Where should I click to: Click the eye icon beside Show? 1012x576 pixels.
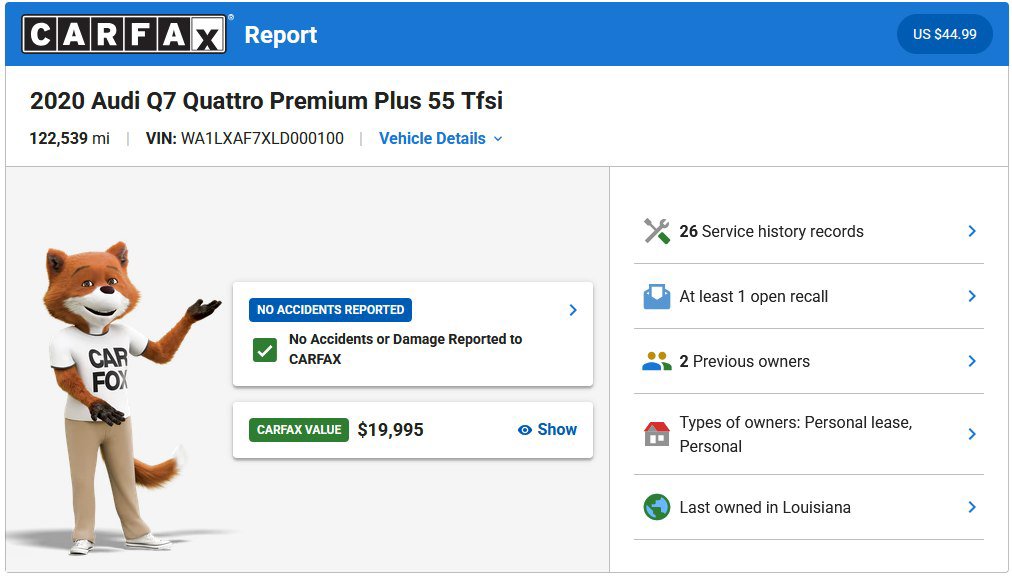(x=525, y=430)
